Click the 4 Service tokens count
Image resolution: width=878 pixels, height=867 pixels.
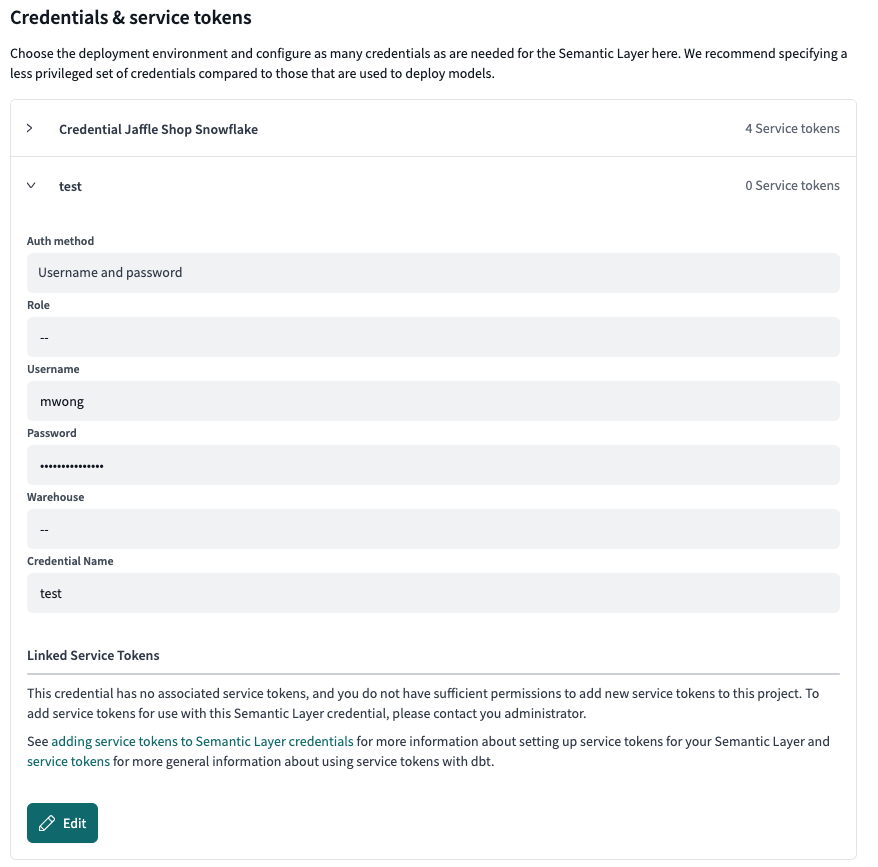point(793,128)
